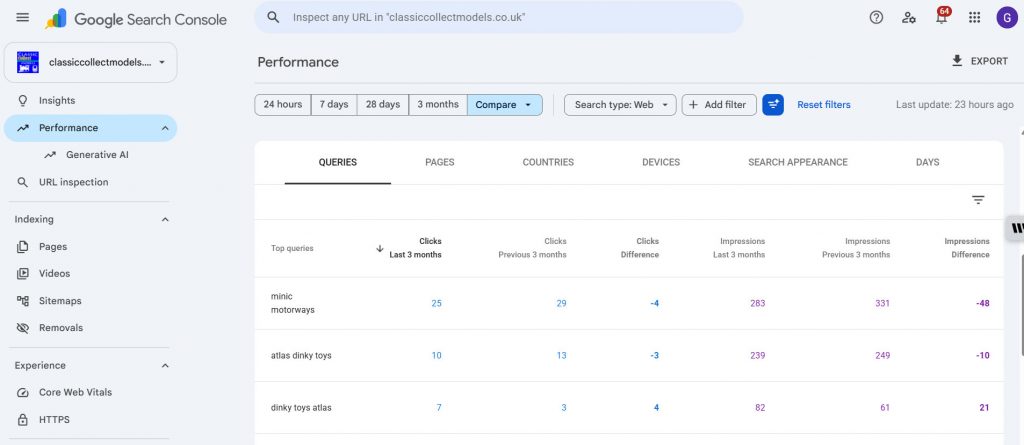Open the property selector dropdown
This screenshot has width=1024, height=445.
90,63
